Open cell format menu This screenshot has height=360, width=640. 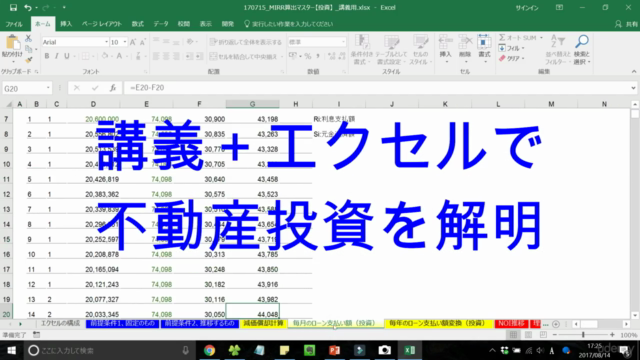(484, 49)
